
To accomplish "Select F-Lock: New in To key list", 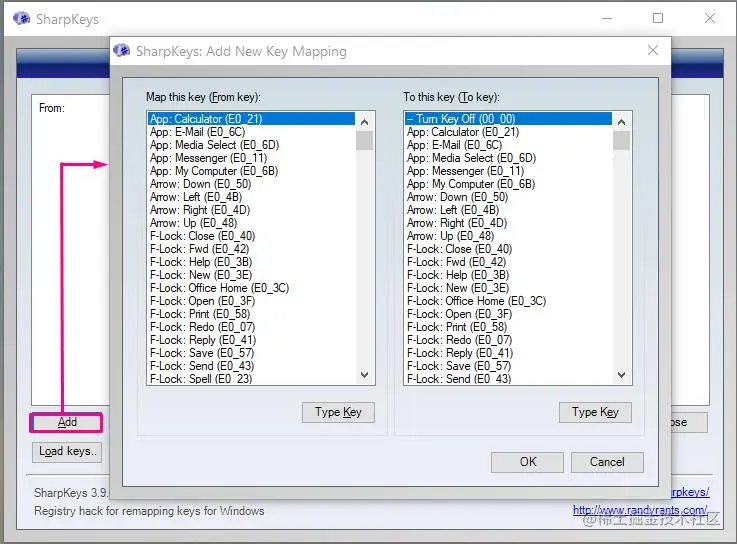I will 509,288.
